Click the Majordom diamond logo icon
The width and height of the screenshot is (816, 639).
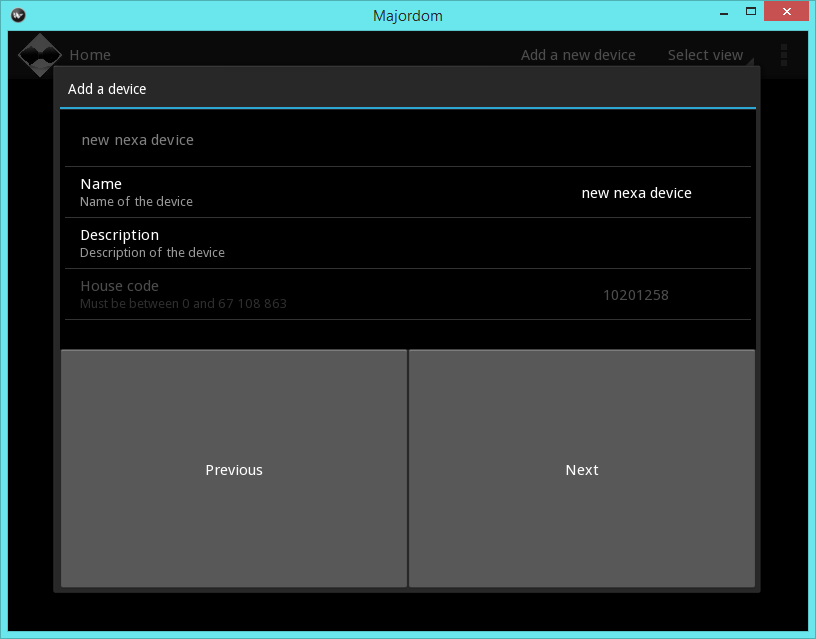click(x=40, y=55)
